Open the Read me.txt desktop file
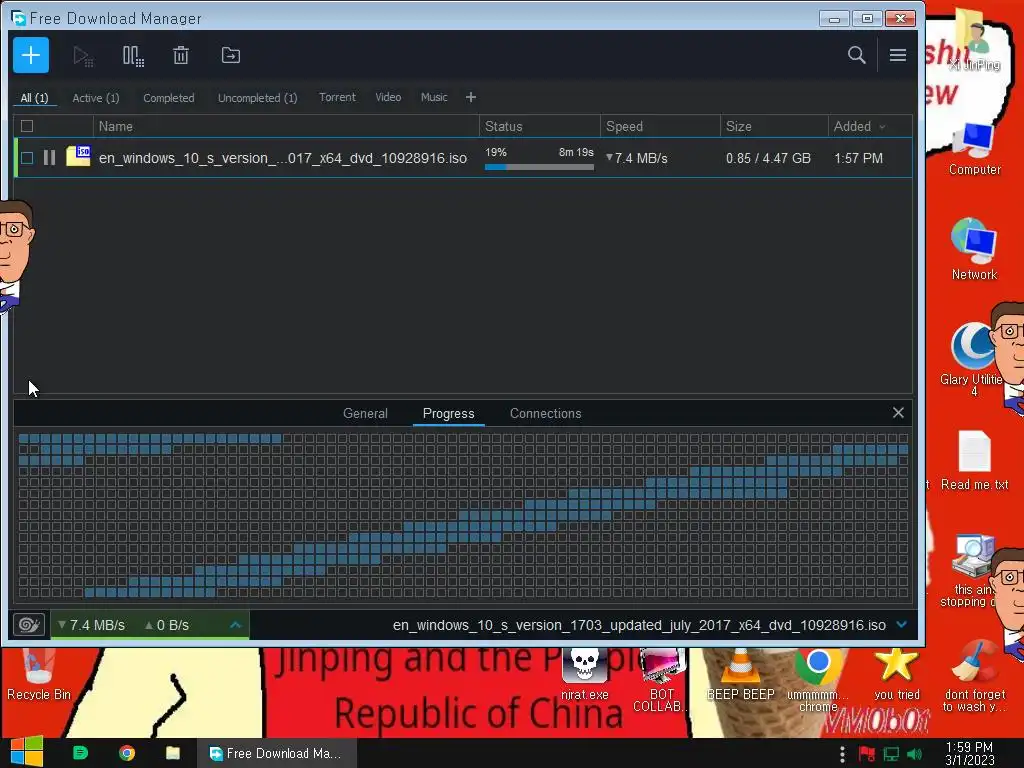The width and height of the screenshot is (1024, 768). coord(974,460)
